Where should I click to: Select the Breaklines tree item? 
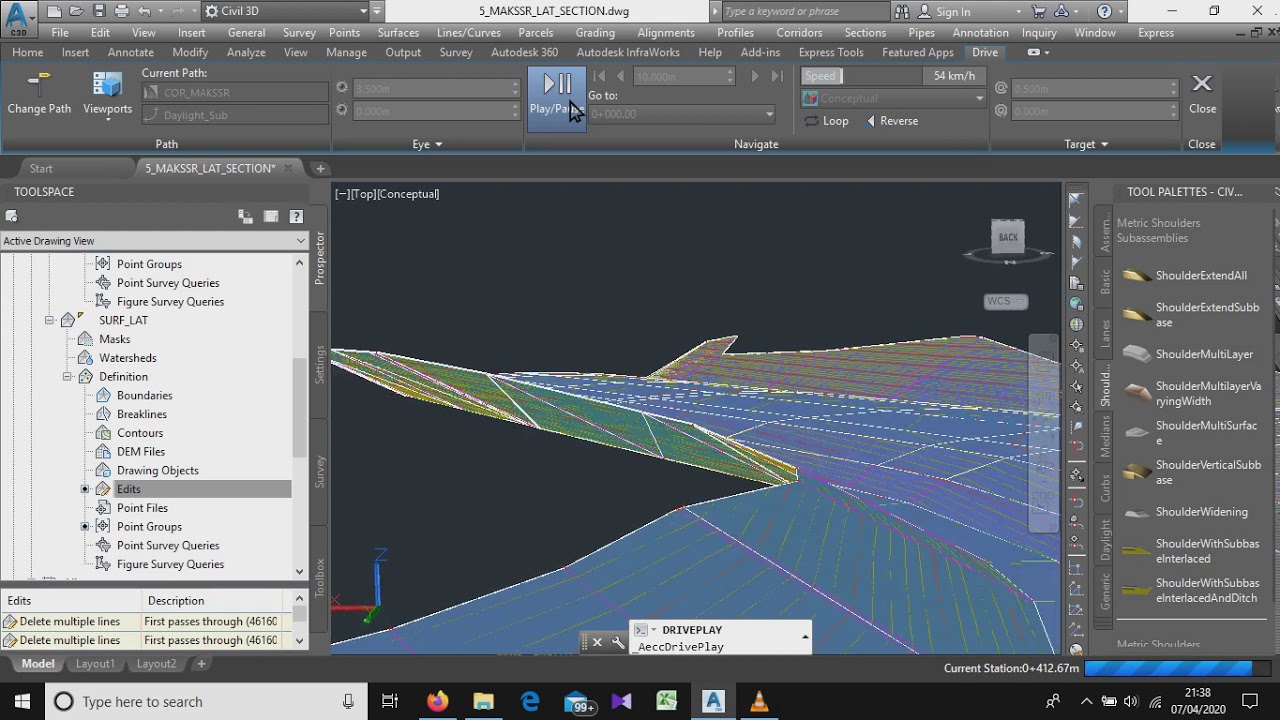[142, 414]
